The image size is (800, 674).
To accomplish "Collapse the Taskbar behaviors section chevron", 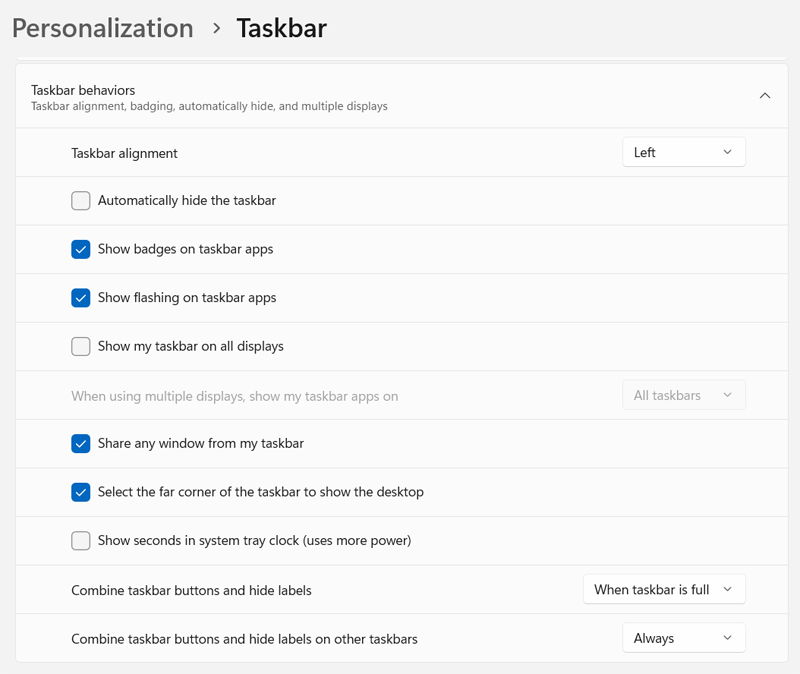I will pos(765,96).
